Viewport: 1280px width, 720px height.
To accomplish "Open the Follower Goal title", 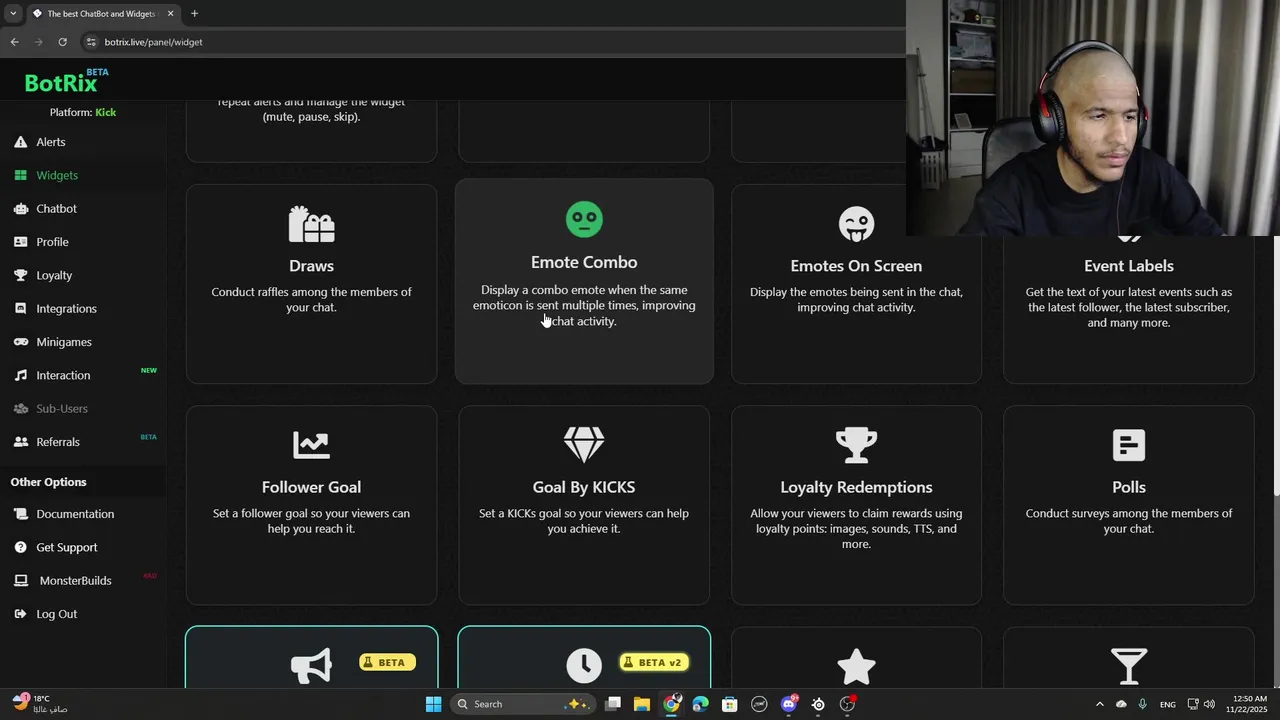I will click(x=311, y=487).
